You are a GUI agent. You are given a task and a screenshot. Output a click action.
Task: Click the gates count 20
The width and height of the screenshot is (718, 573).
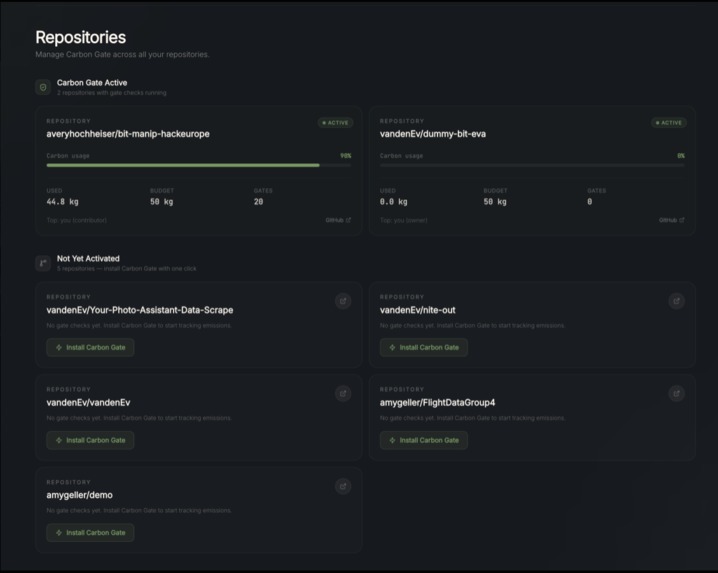pyautogui.click(x=259, y=202)
